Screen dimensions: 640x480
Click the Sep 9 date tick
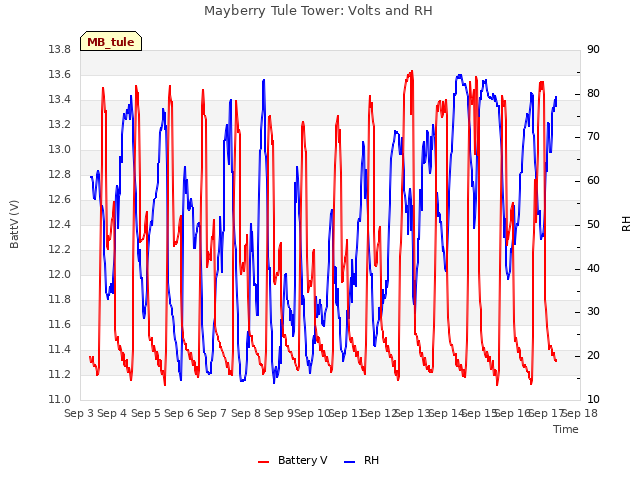279,413
